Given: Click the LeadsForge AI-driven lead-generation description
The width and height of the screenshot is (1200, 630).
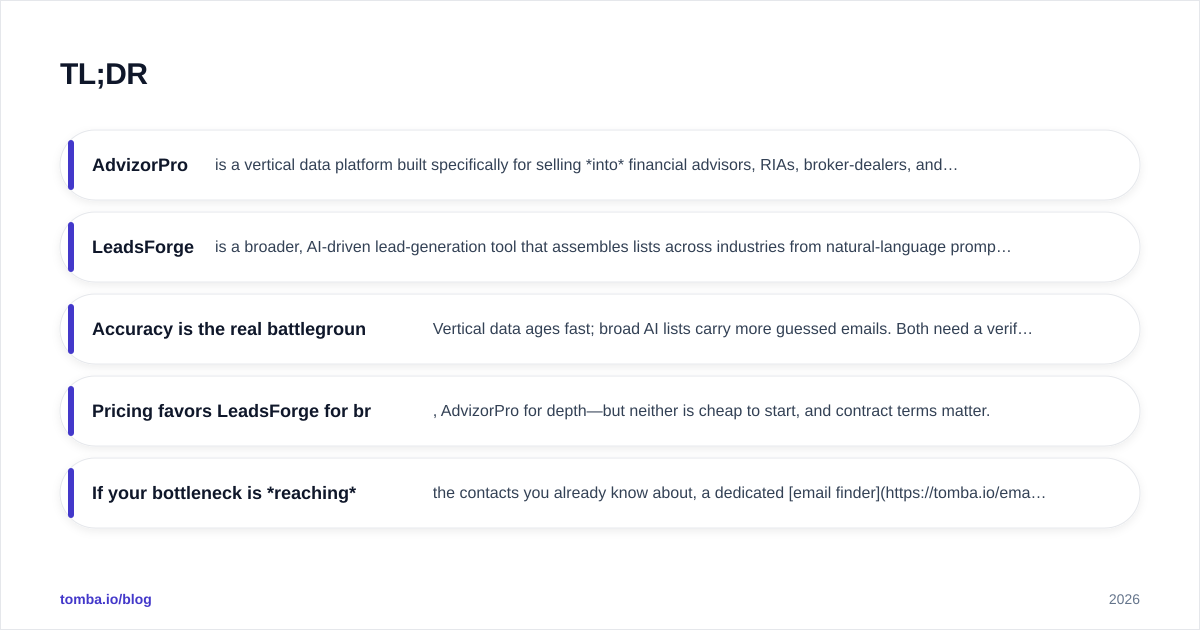Looking at the screenshot, I should pyautogui.click(x=613, y=247).
